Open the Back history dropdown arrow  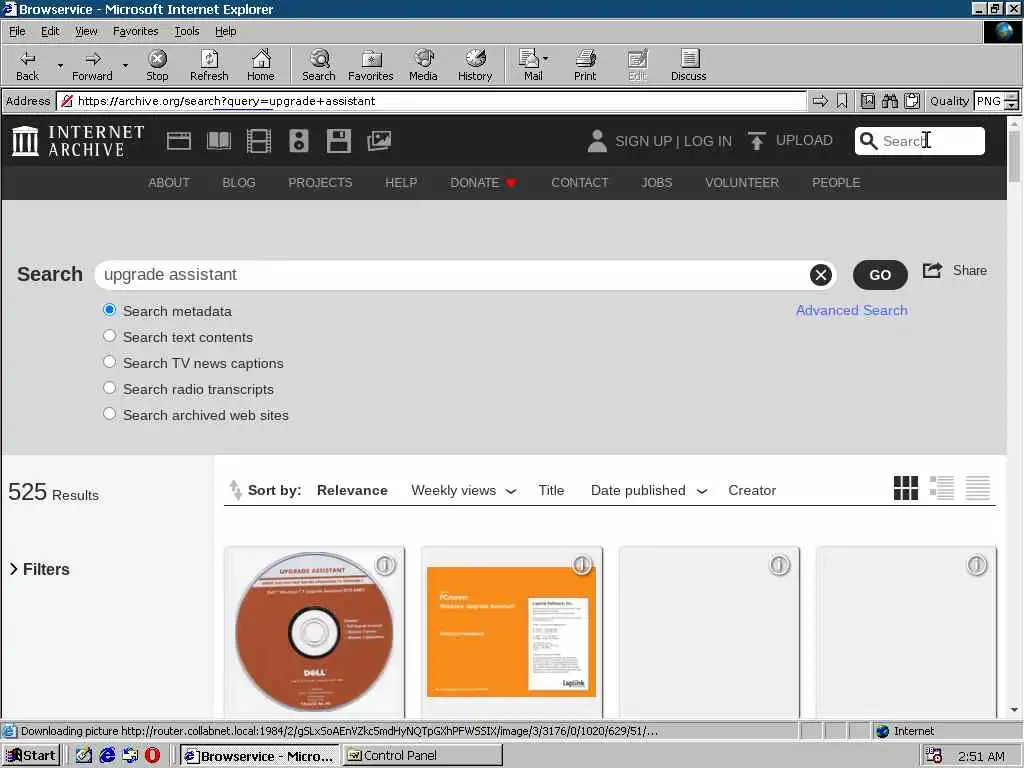point(60,65)
